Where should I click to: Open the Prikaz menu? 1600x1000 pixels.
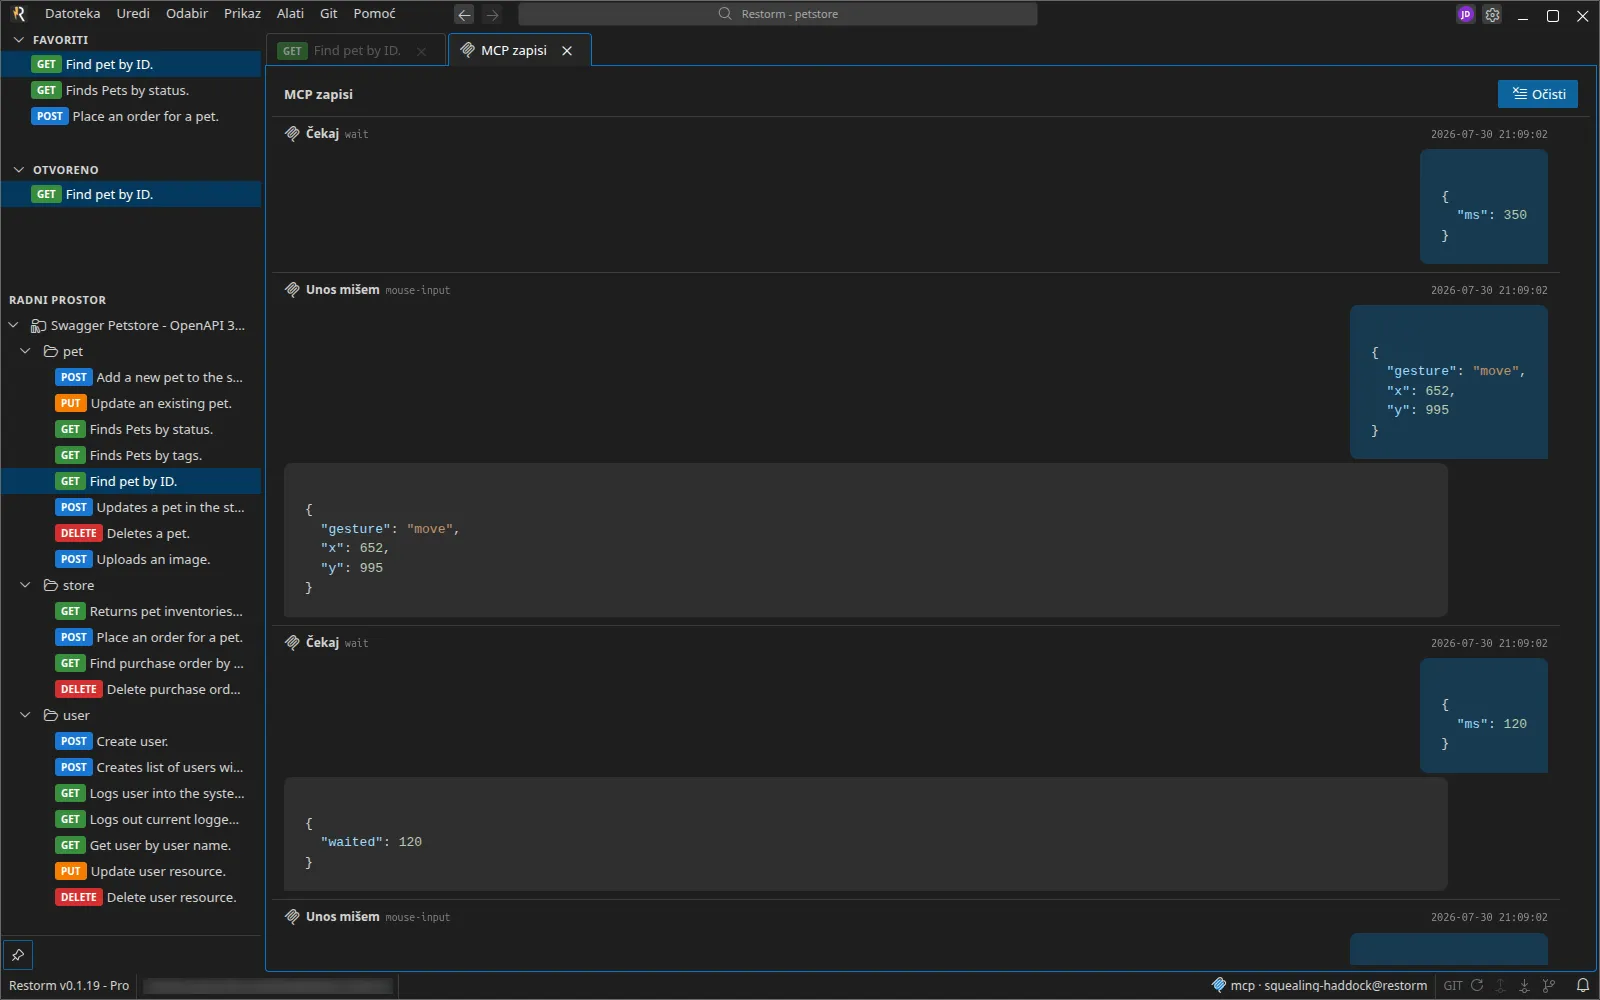pos(242,14)
